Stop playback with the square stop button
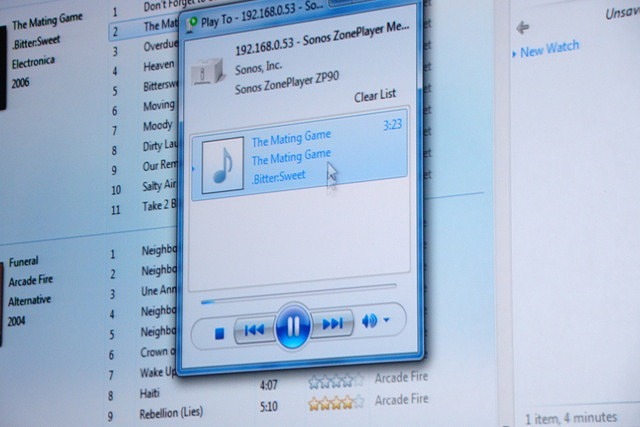This screenshot has height=427, width=640. (220, 333)
